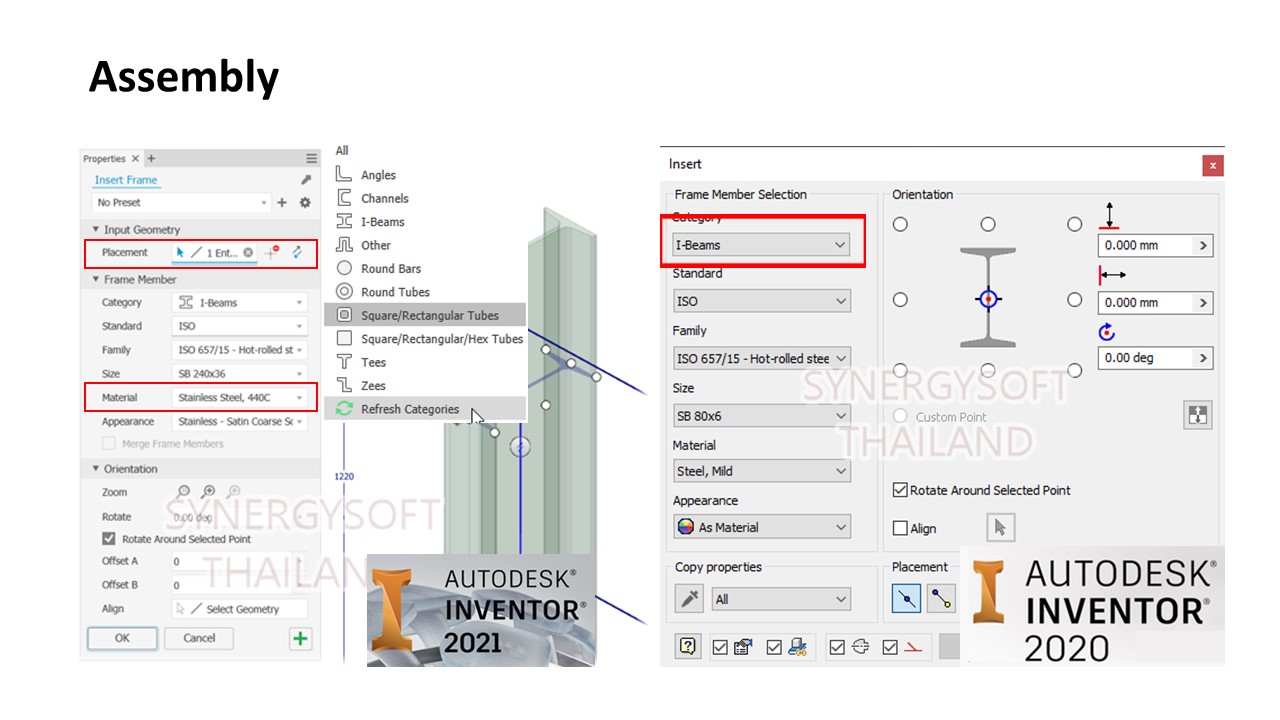The image size is (1280, 720).
Task: Expand the Size dropdown showing SB 240x36
Action: (240, 374)
